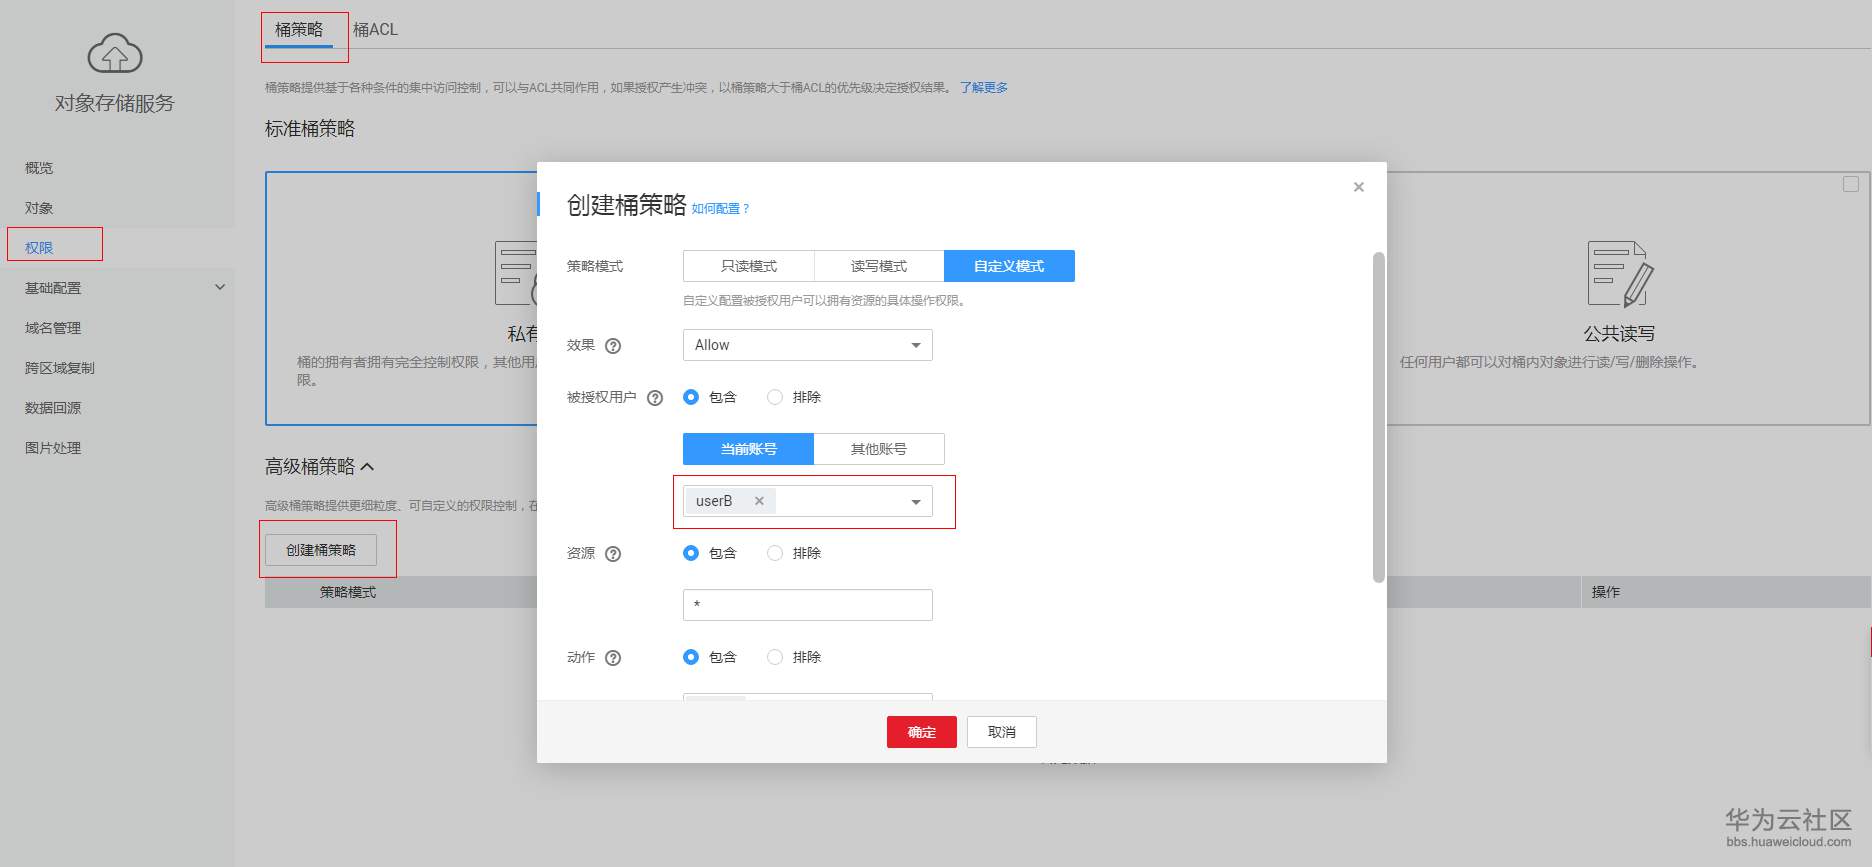Click the Object Storage Service cloud icon
The height and width of the screenshot is (867, 1872).
(x=115, y=53)
